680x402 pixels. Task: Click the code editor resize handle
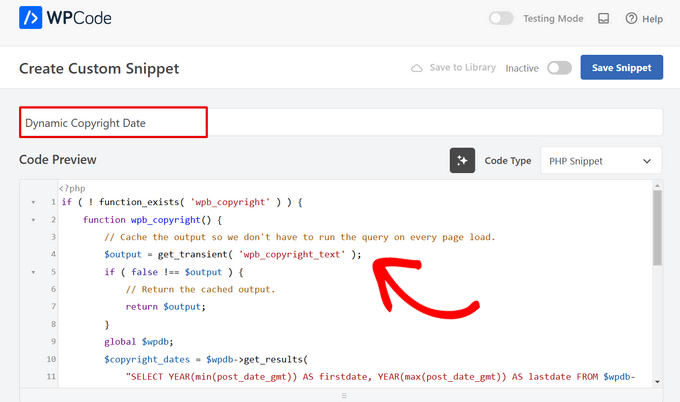point(344,395)
